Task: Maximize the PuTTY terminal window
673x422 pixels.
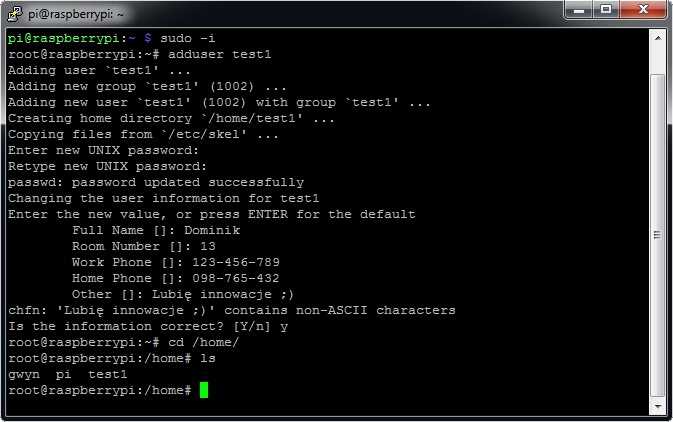Action: 605,10
